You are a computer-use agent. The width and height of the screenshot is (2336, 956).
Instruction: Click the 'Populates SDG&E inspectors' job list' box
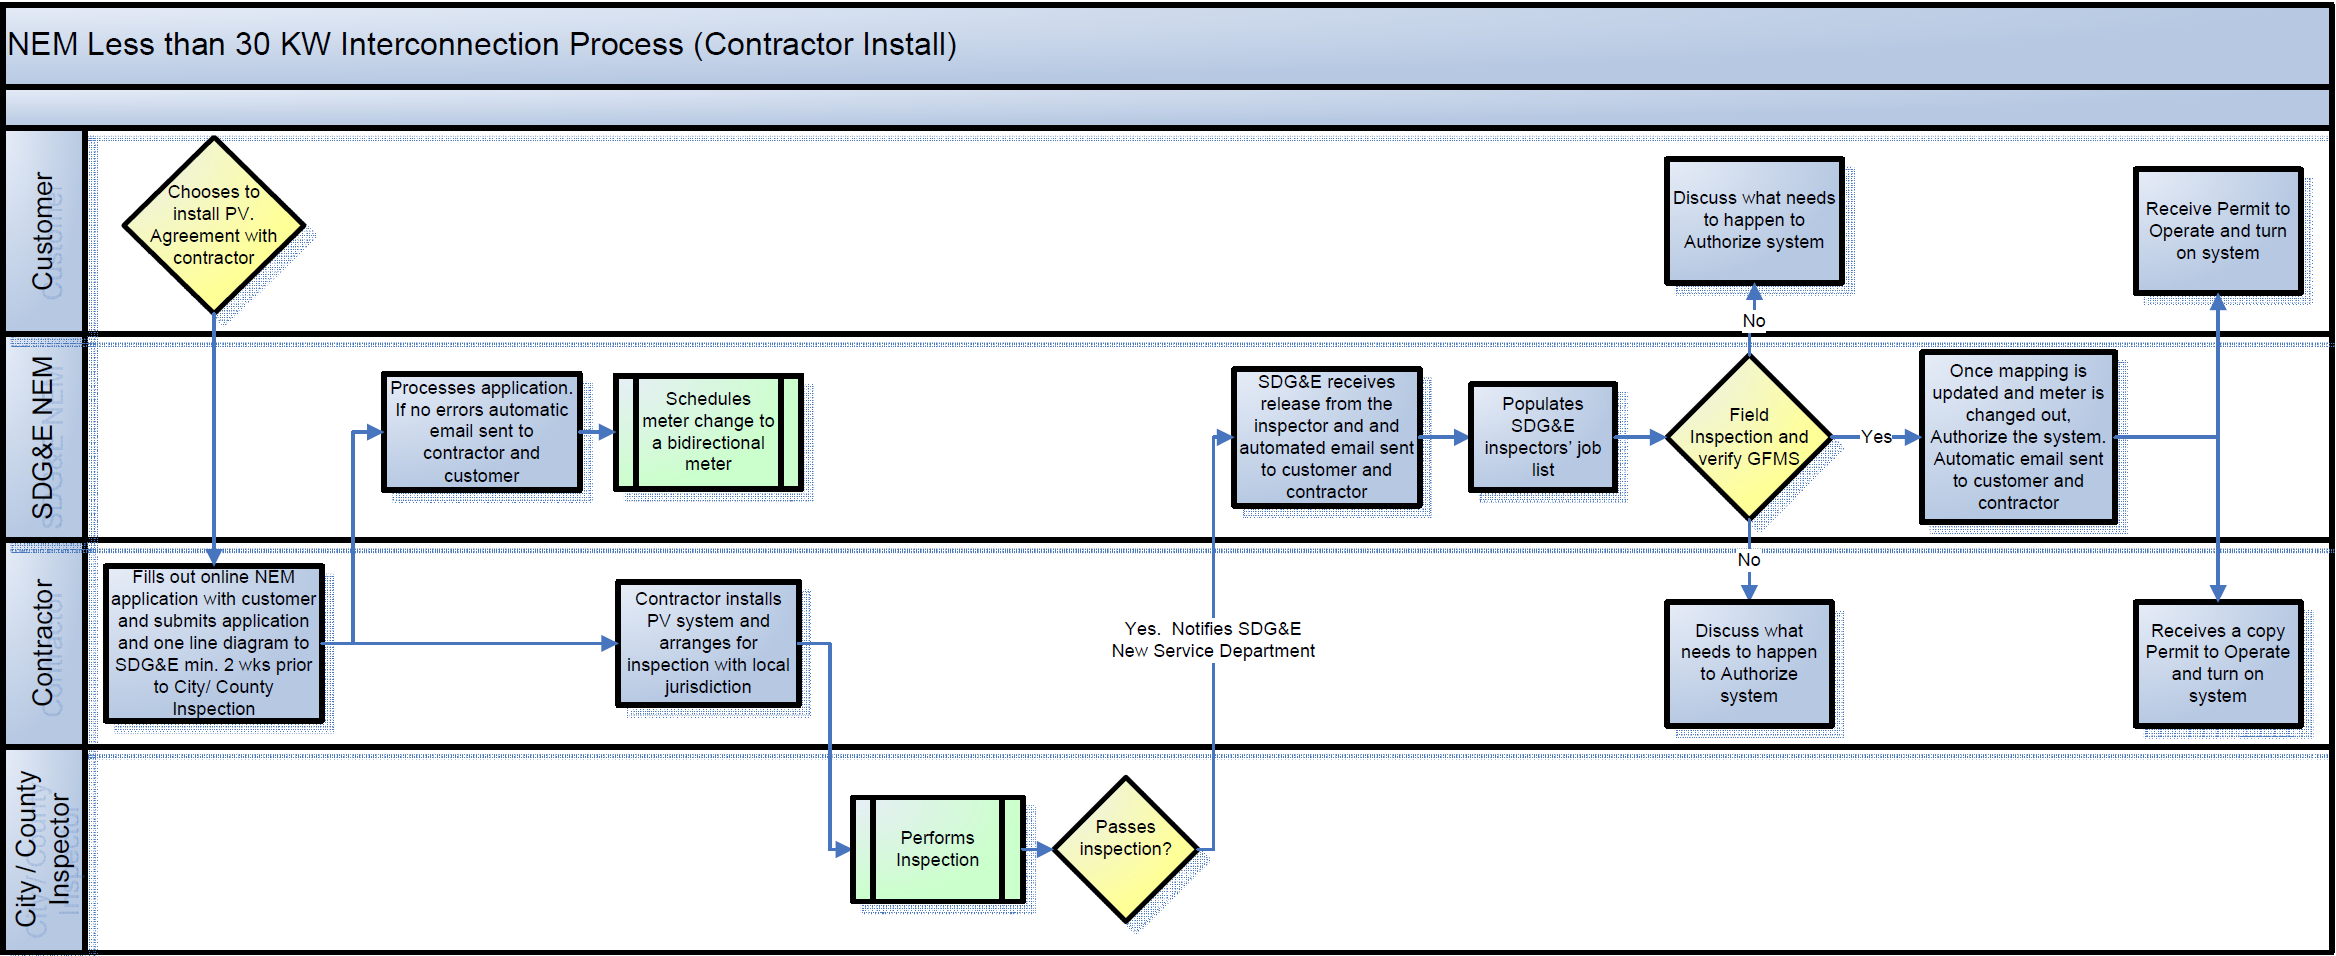pos(1543,438)
